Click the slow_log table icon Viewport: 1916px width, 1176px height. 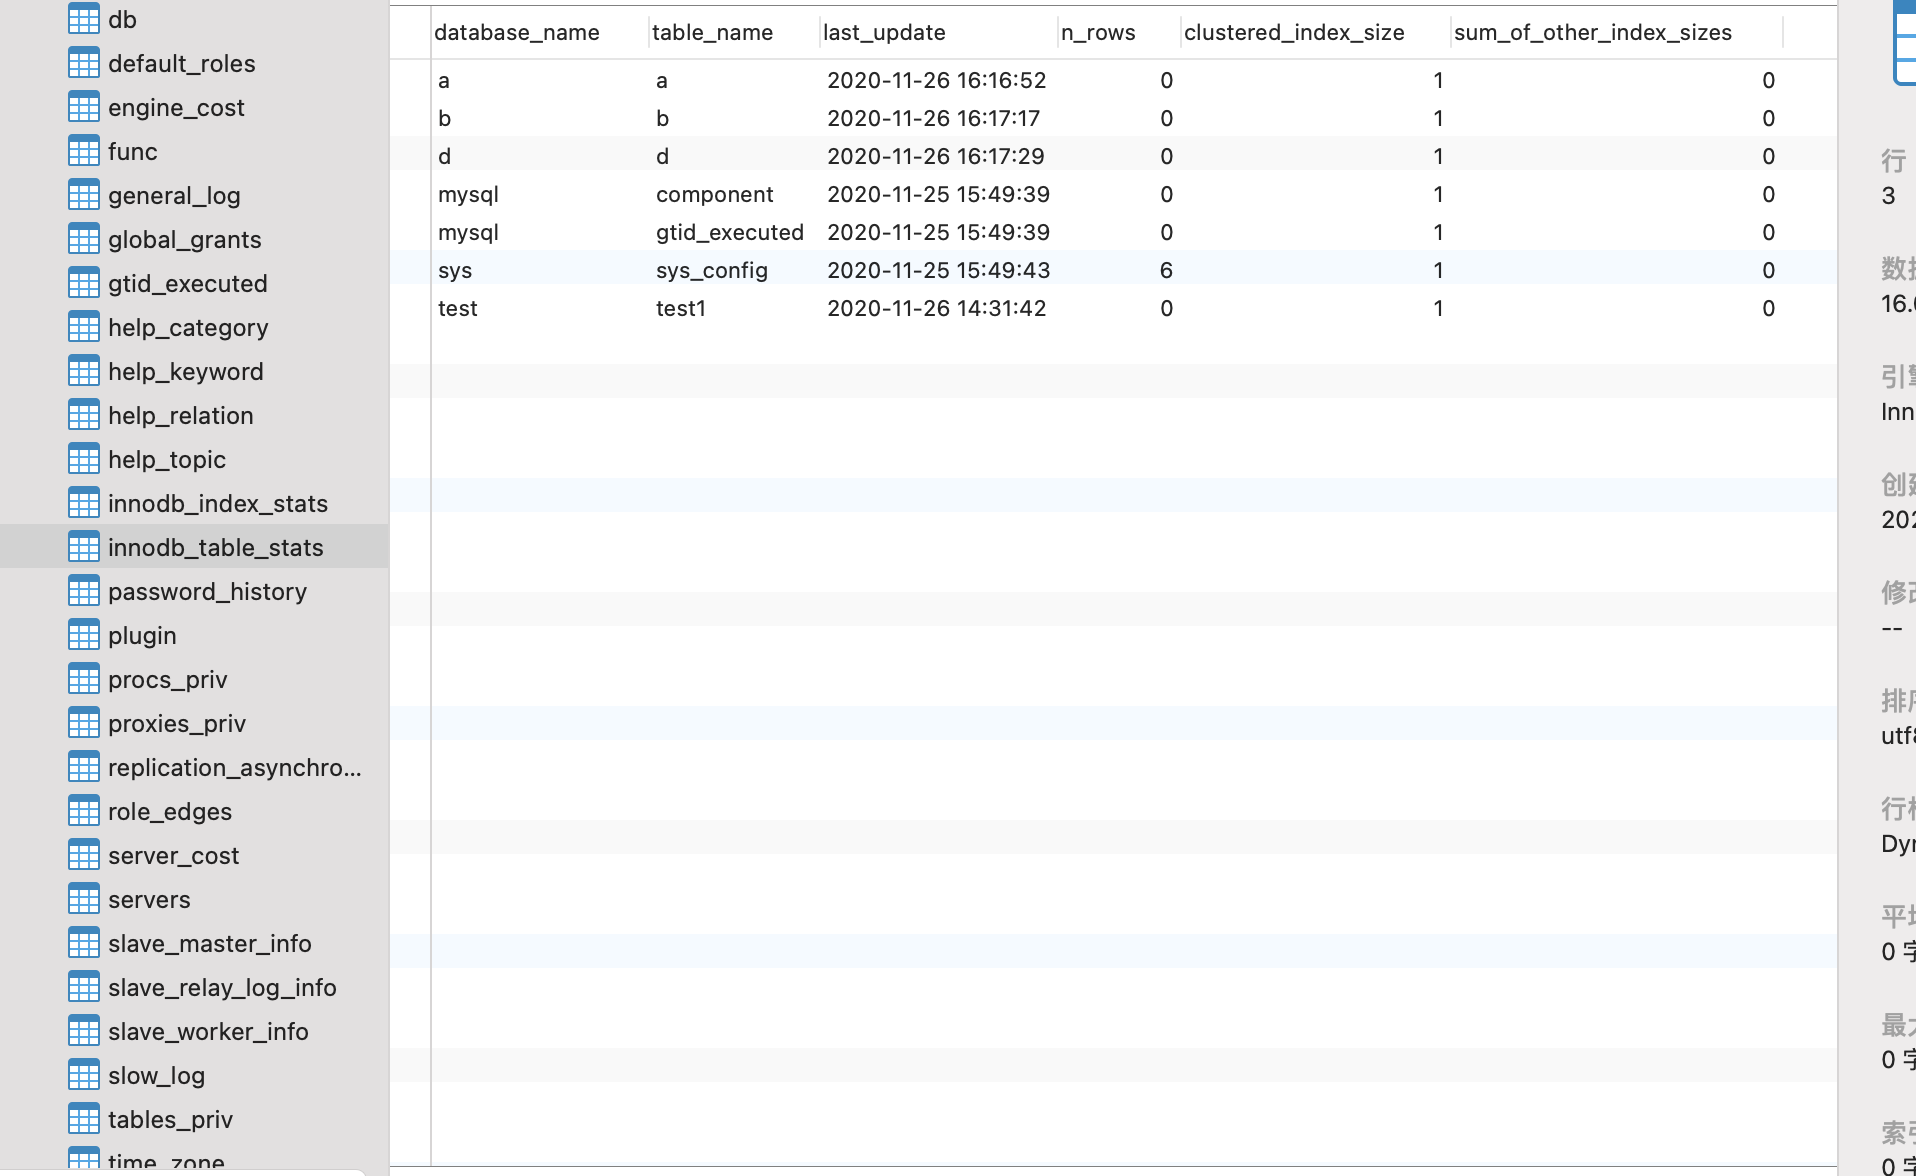84,1075
